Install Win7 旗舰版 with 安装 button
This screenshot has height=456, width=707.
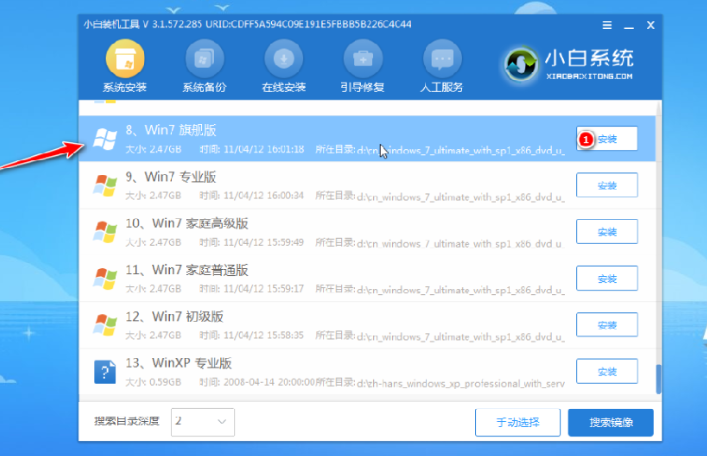[x=607, y=138]
